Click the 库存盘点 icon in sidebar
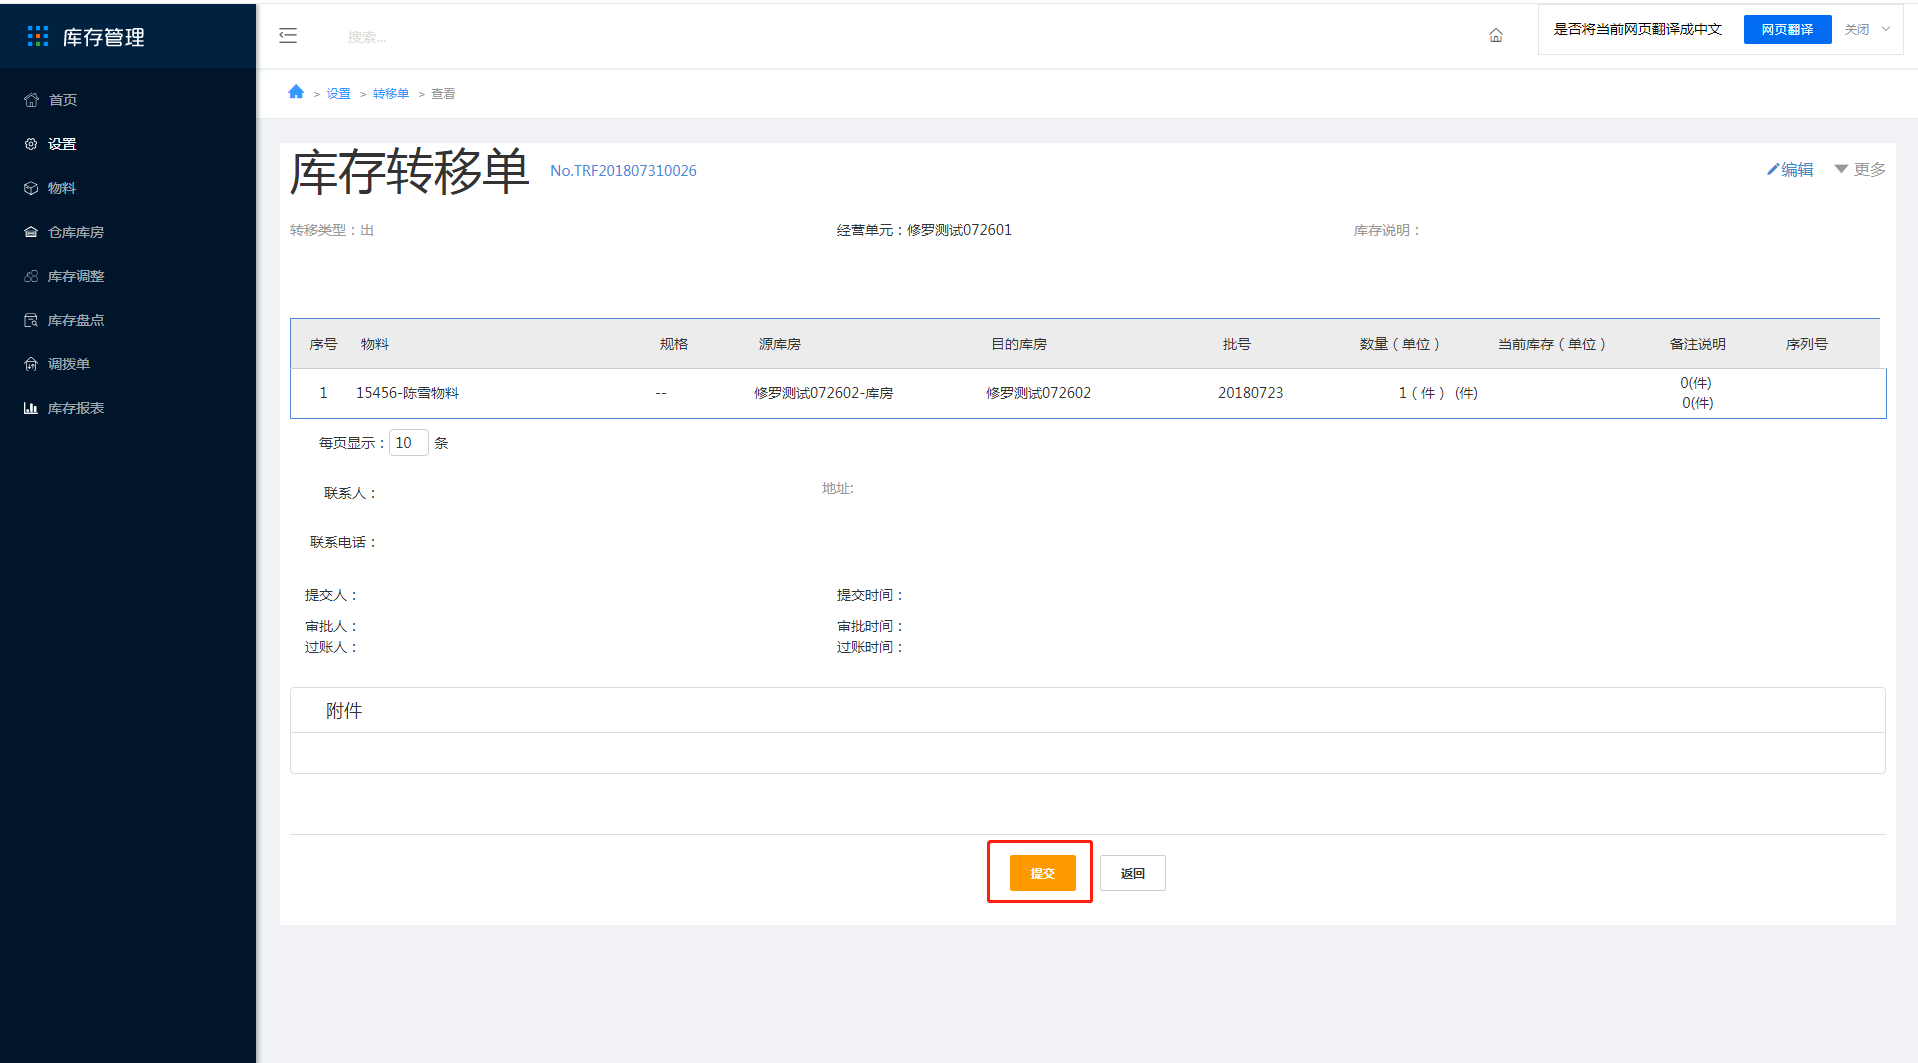 tap(31, 320)
